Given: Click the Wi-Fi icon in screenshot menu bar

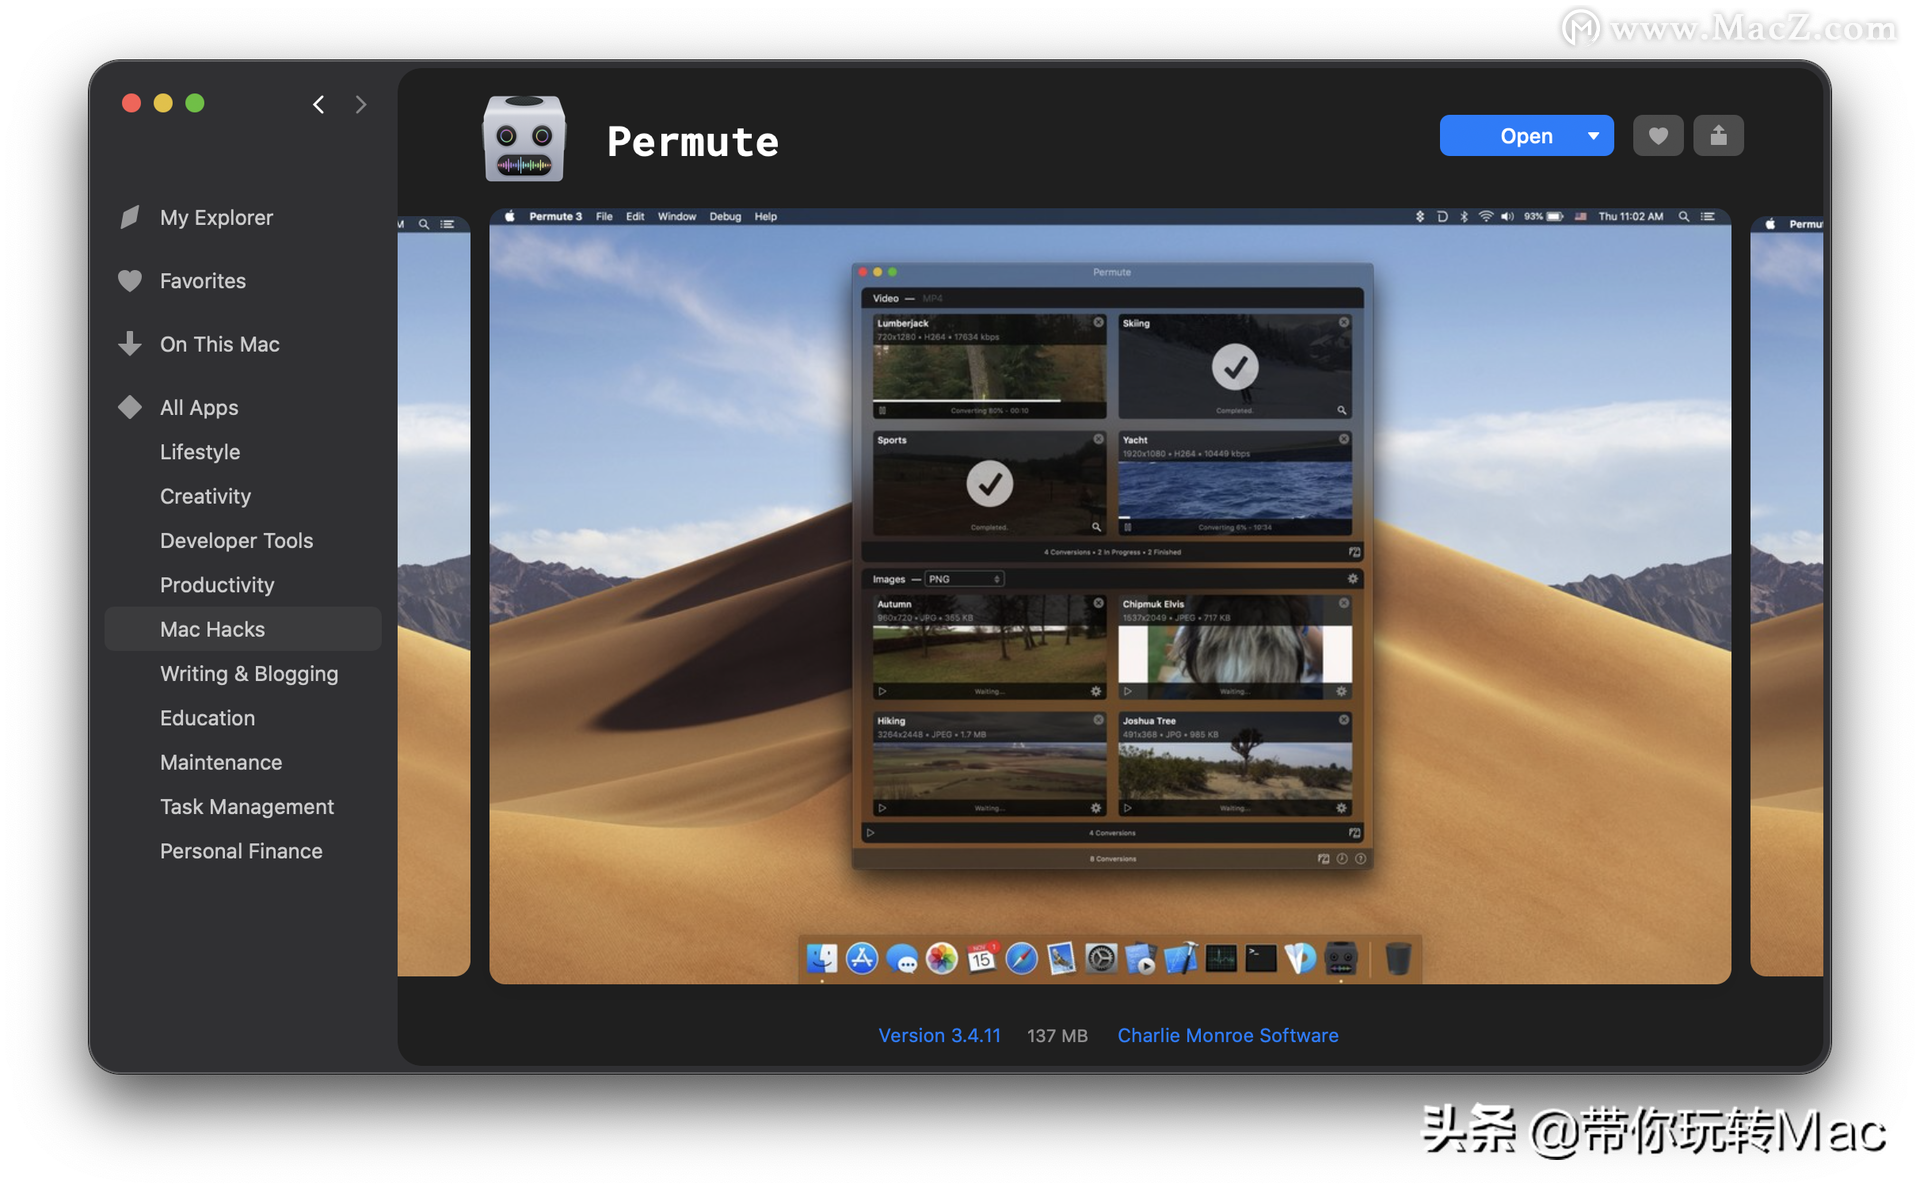Looking at the screenshot, I should [x=1486, y=216].
